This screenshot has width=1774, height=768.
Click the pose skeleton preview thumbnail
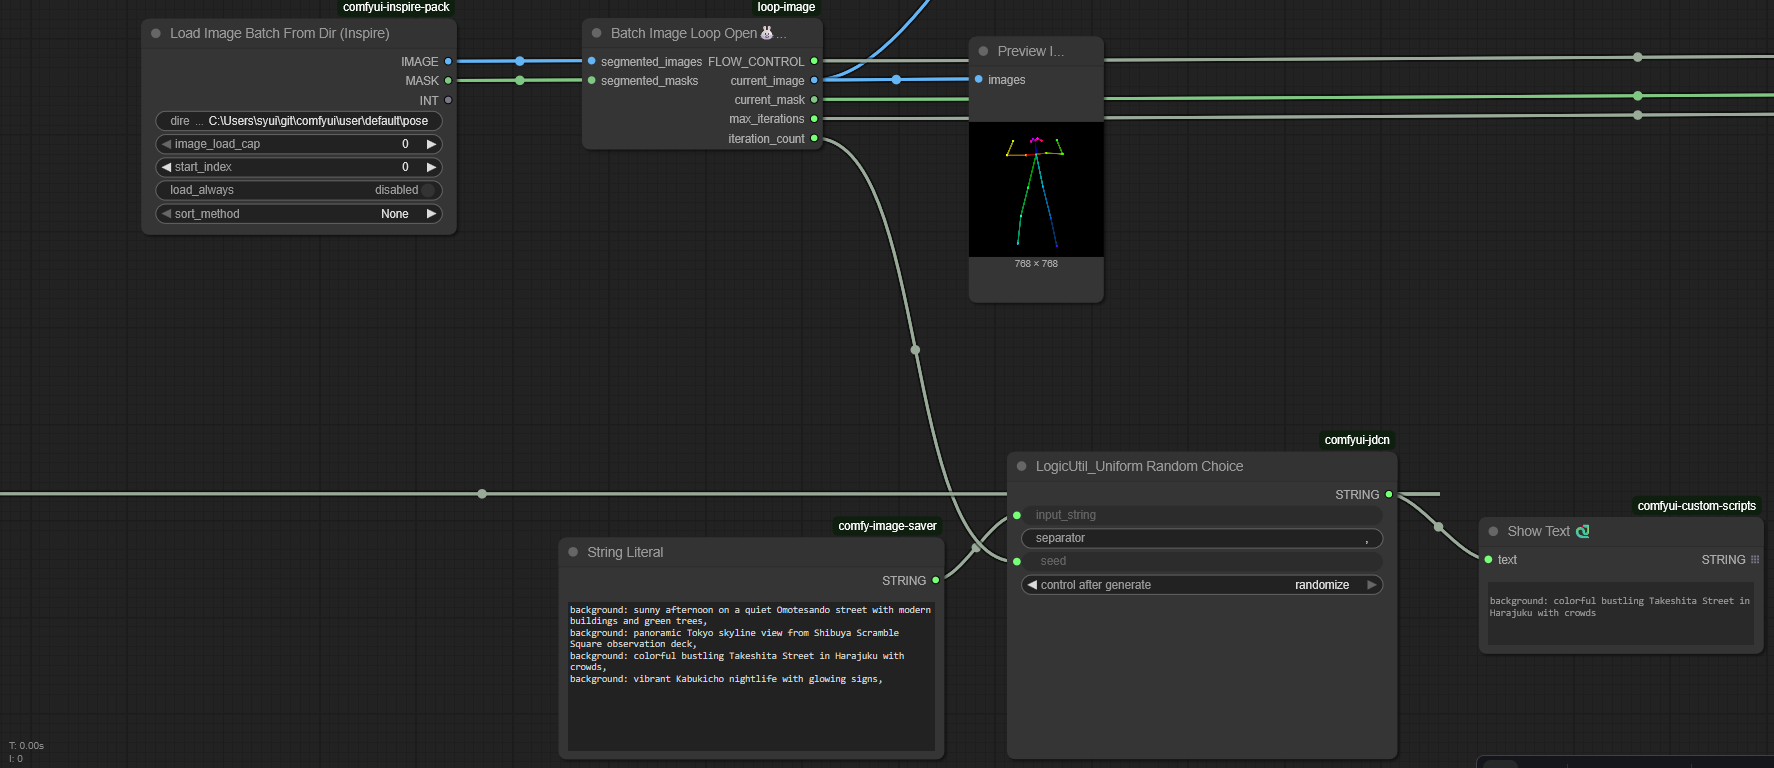(1036, 190)
